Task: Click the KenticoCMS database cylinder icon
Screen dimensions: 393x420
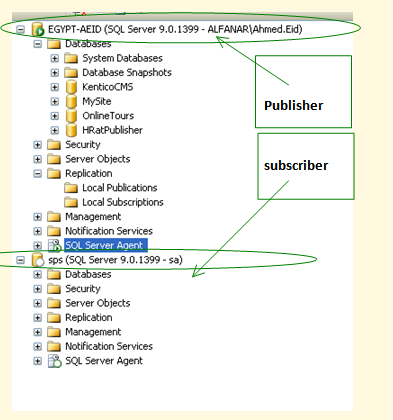Action: 71,87
